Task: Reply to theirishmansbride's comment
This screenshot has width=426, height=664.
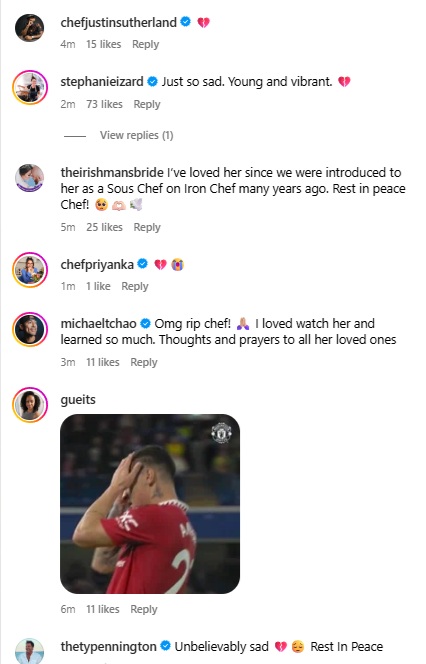Action: pos(147,227)
